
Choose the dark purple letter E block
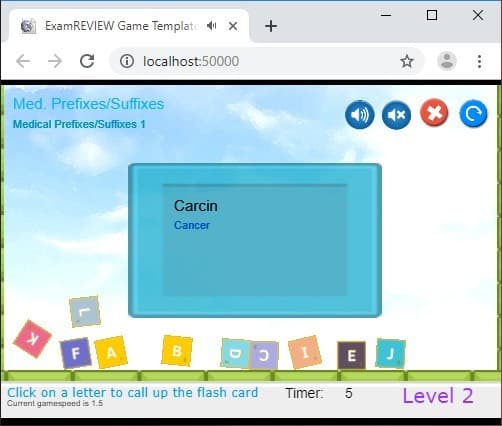click(351, 355)
